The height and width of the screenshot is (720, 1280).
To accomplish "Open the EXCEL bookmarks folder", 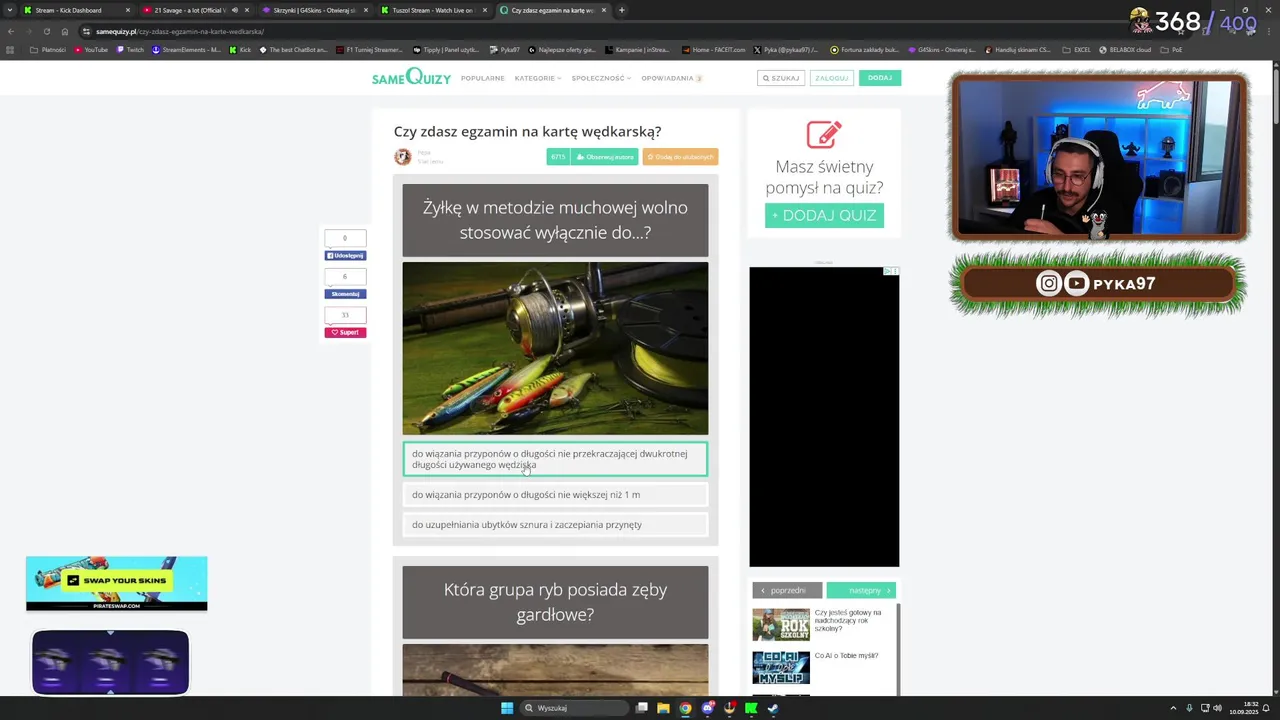I will click(x=1077, y=49).
